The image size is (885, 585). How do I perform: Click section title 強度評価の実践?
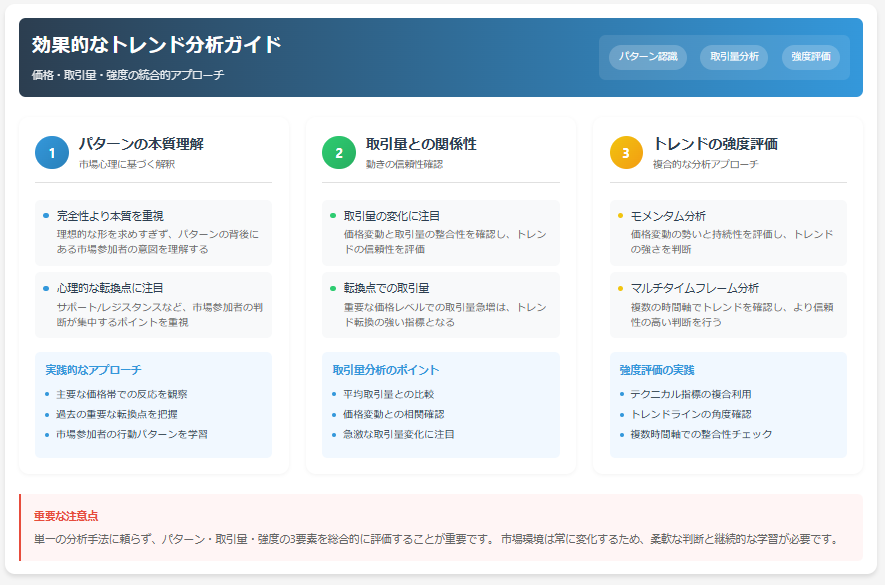657,370
